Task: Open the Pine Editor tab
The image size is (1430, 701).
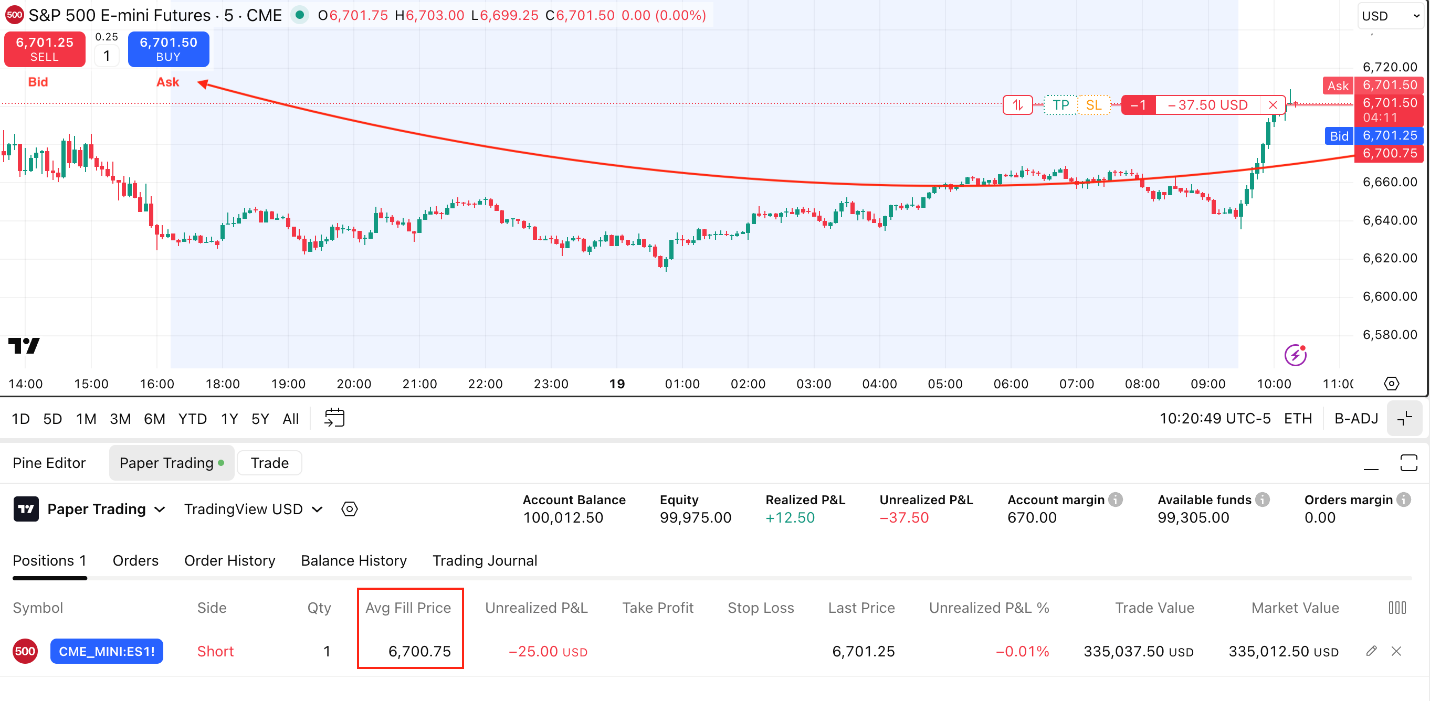Action: coord(49,463)
